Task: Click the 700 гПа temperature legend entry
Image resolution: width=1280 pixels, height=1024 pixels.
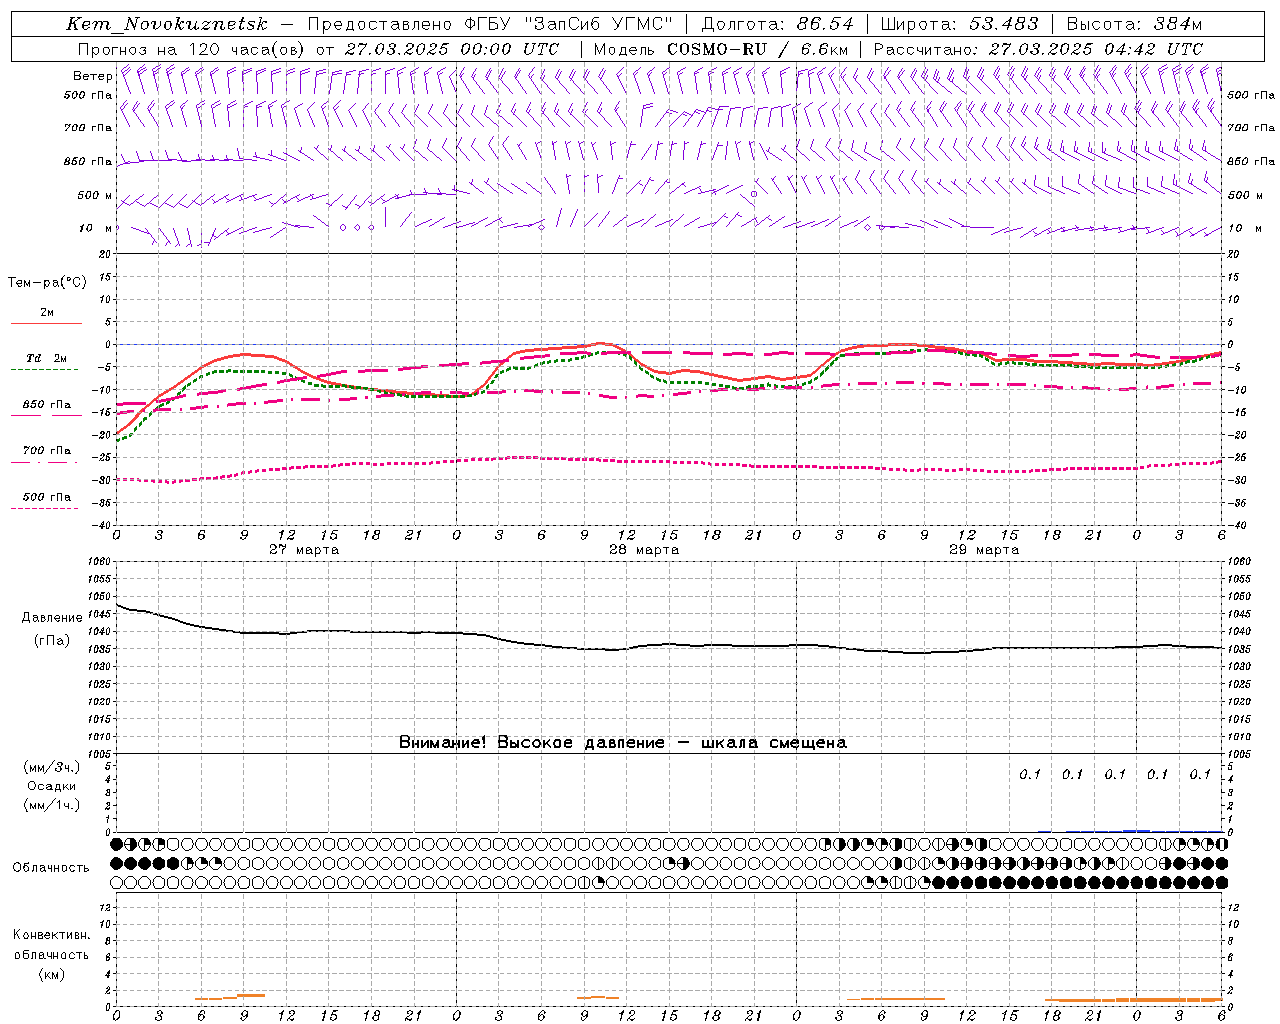Action: point(47,451)
